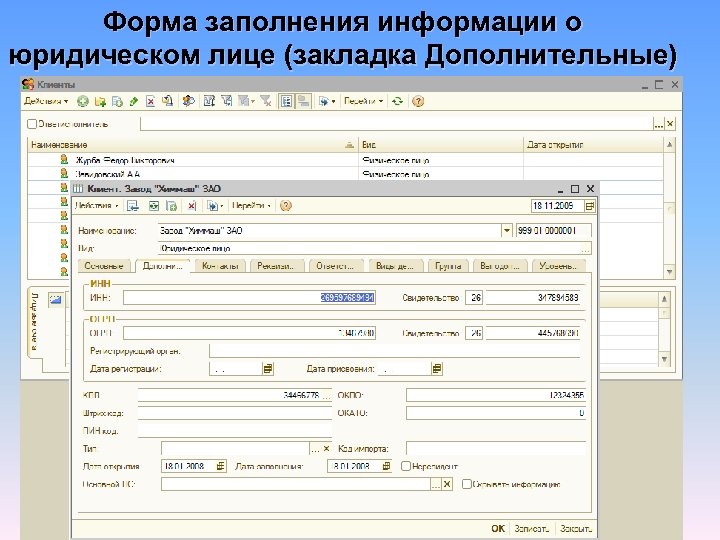Open Ответисполнитель selection ellipsis in Клиенты window
The width and height of the screenshot is (720, 540).
658,124
